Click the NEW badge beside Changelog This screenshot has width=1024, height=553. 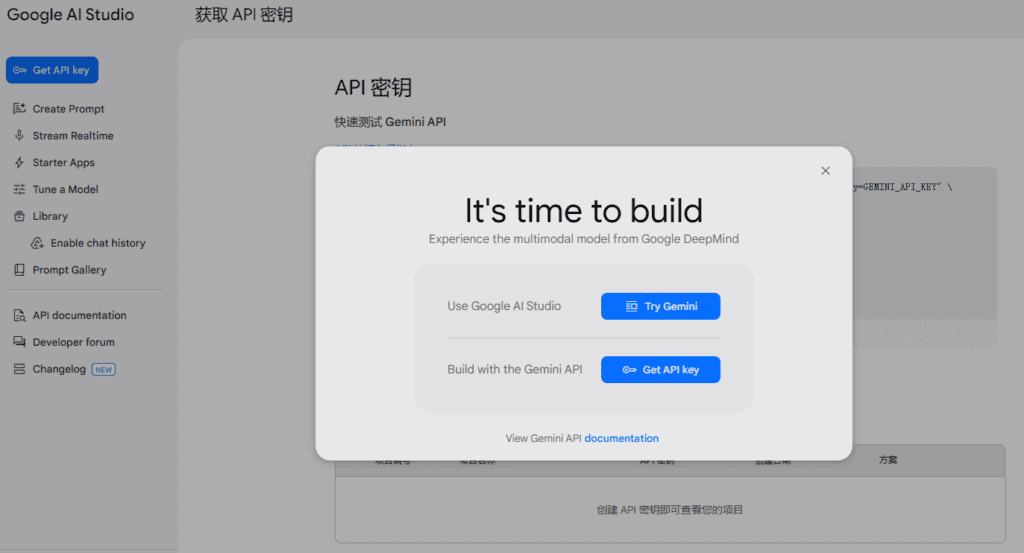click(103, 369)
